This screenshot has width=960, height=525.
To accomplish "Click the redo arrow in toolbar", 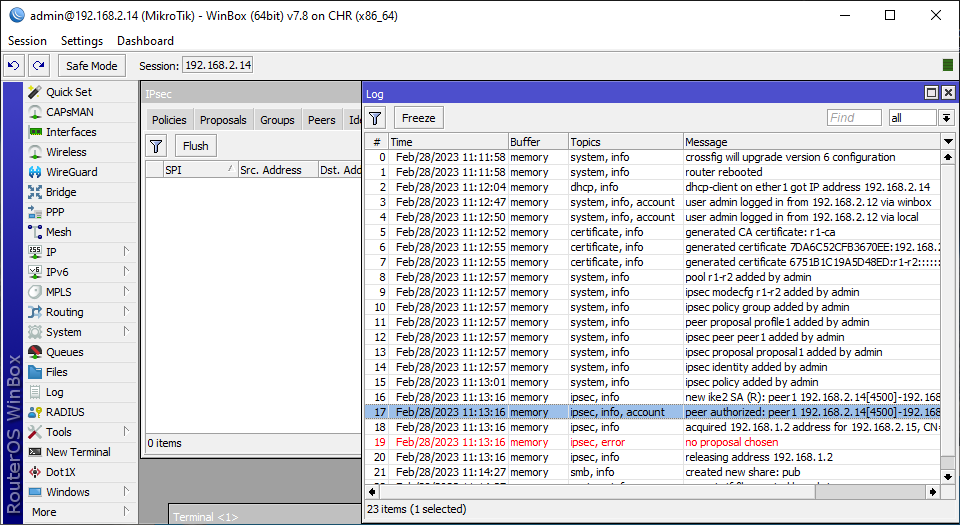I will (39, 65).
